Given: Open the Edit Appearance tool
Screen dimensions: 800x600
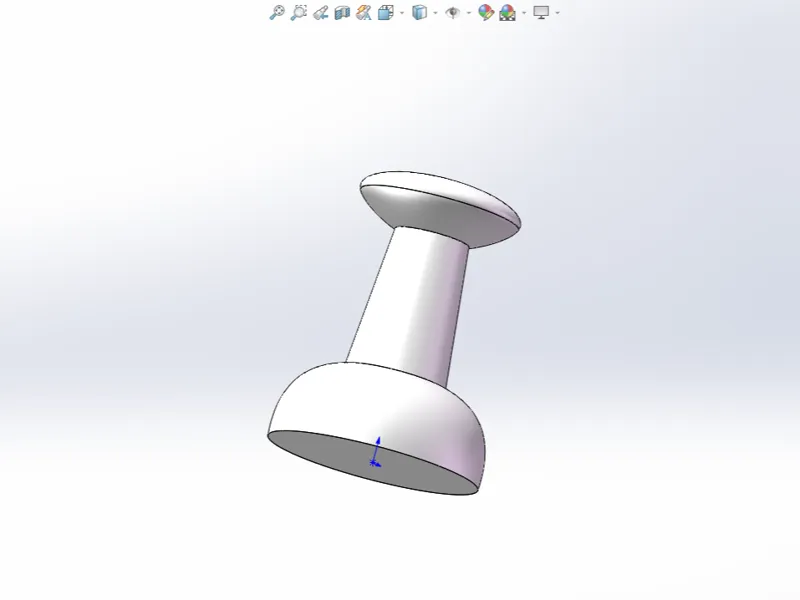Looking at the screenshot, I should [486, 12].
